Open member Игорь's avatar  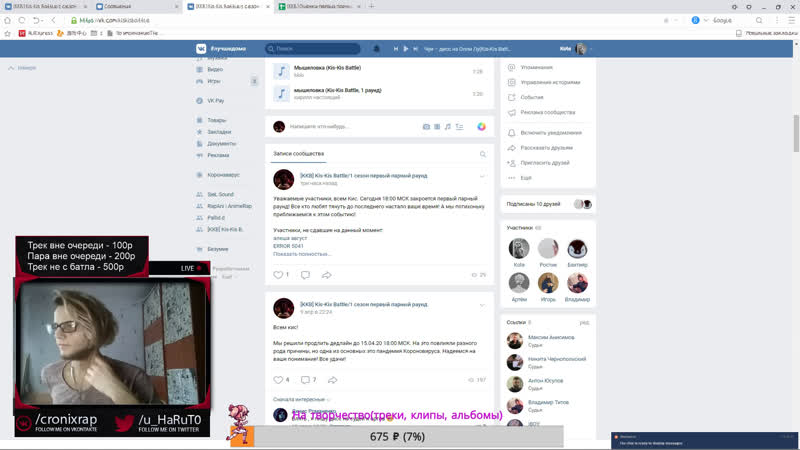tap(548, 283)
